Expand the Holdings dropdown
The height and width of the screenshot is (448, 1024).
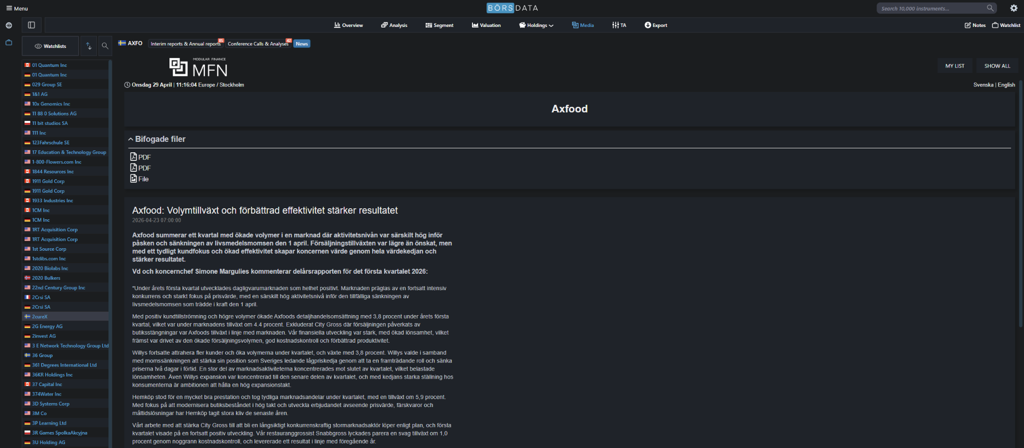[536, 25]
